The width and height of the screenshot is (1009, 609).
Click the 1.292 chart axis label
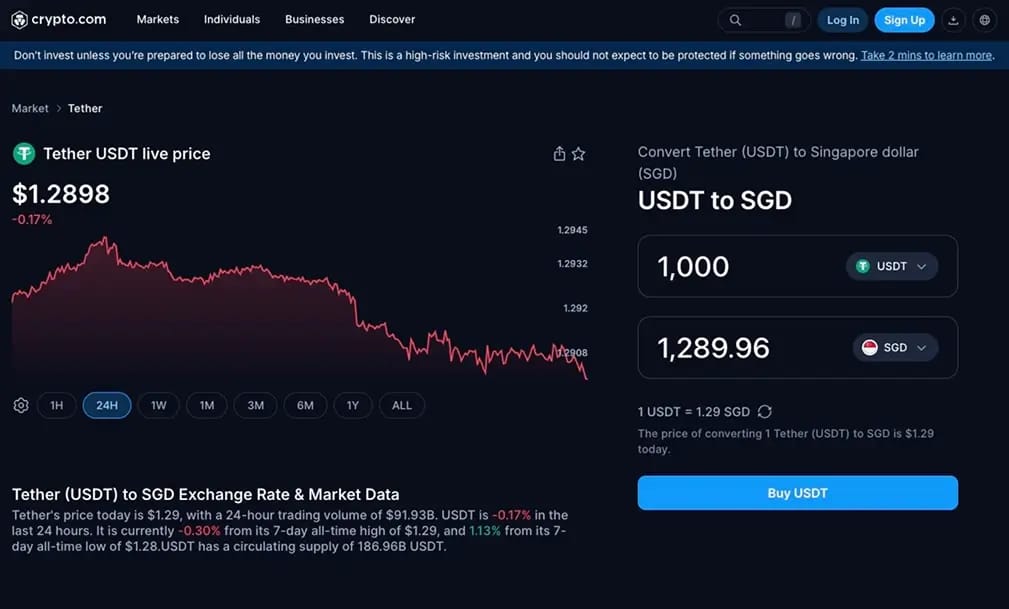tap(575, 308)
